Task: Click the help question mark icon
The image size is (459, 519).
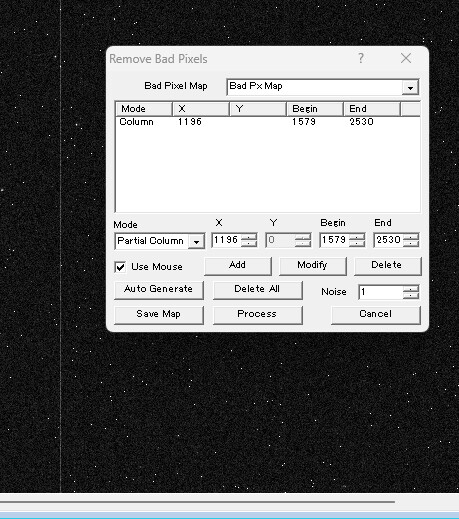Action: tap(361, 58)
